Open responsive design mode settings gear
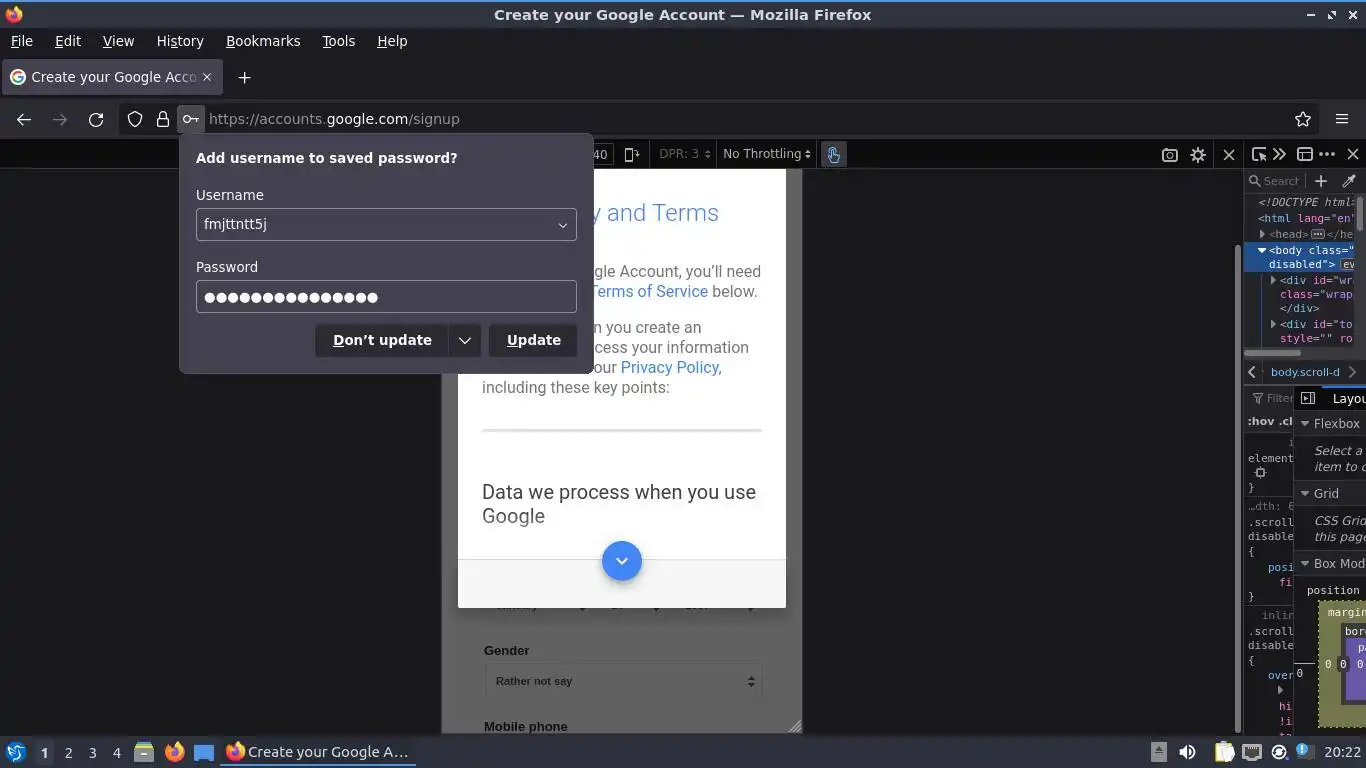The width and height of the screenshot is (1366, 768). (x=1198, y=155)
